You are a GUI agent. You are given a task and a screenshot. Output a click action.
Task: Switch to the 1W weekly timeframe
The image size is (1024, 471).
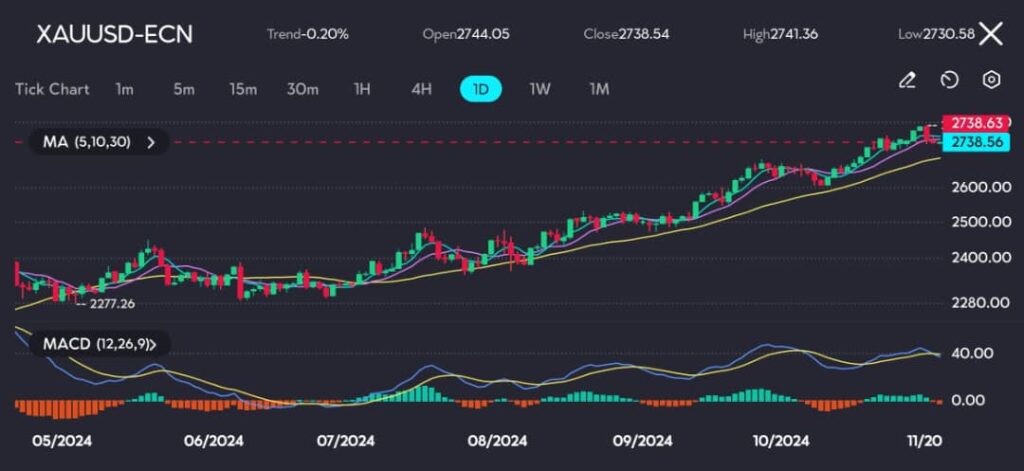tap(540, 89)
